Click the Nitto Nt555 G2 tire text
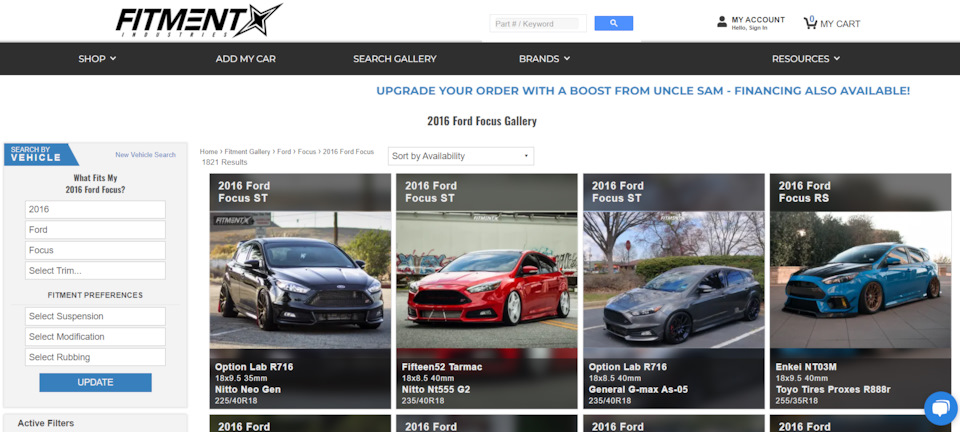This screenshot has height=432, width=960. [436, 389]
